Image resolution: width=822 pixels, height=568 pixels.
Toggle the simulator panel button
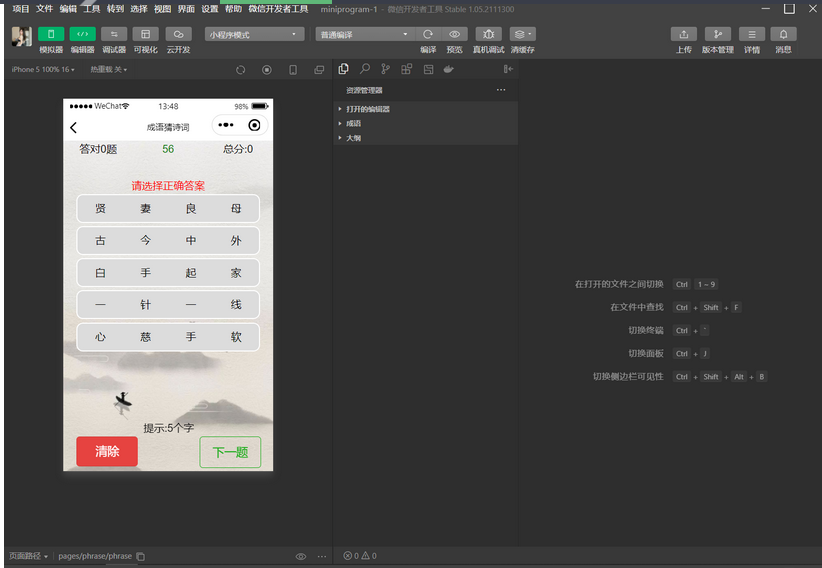pyautogui.click(x=50, y=34)
